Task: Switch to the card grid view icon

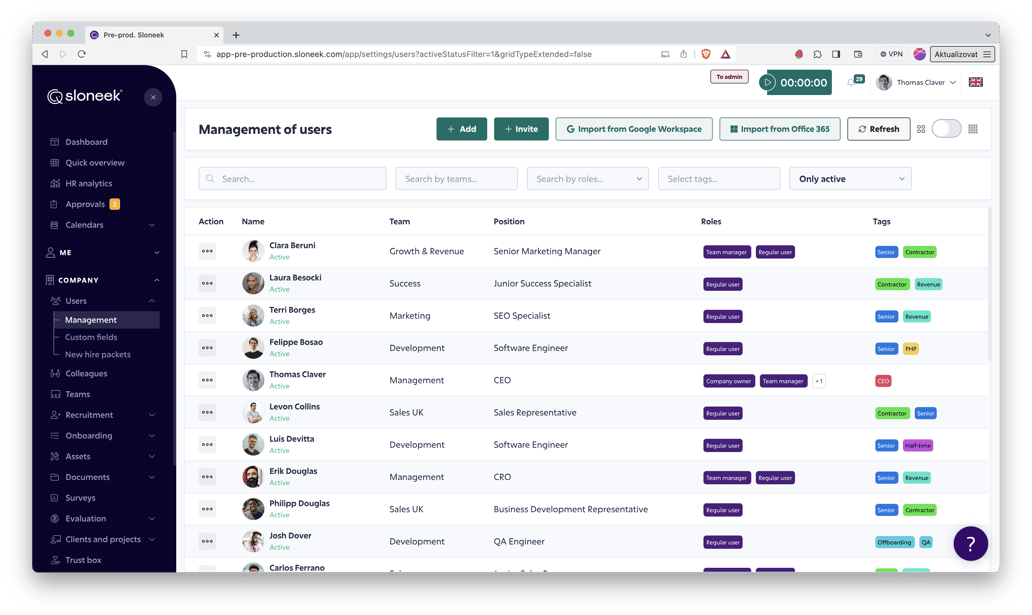Action: point(921,129)
